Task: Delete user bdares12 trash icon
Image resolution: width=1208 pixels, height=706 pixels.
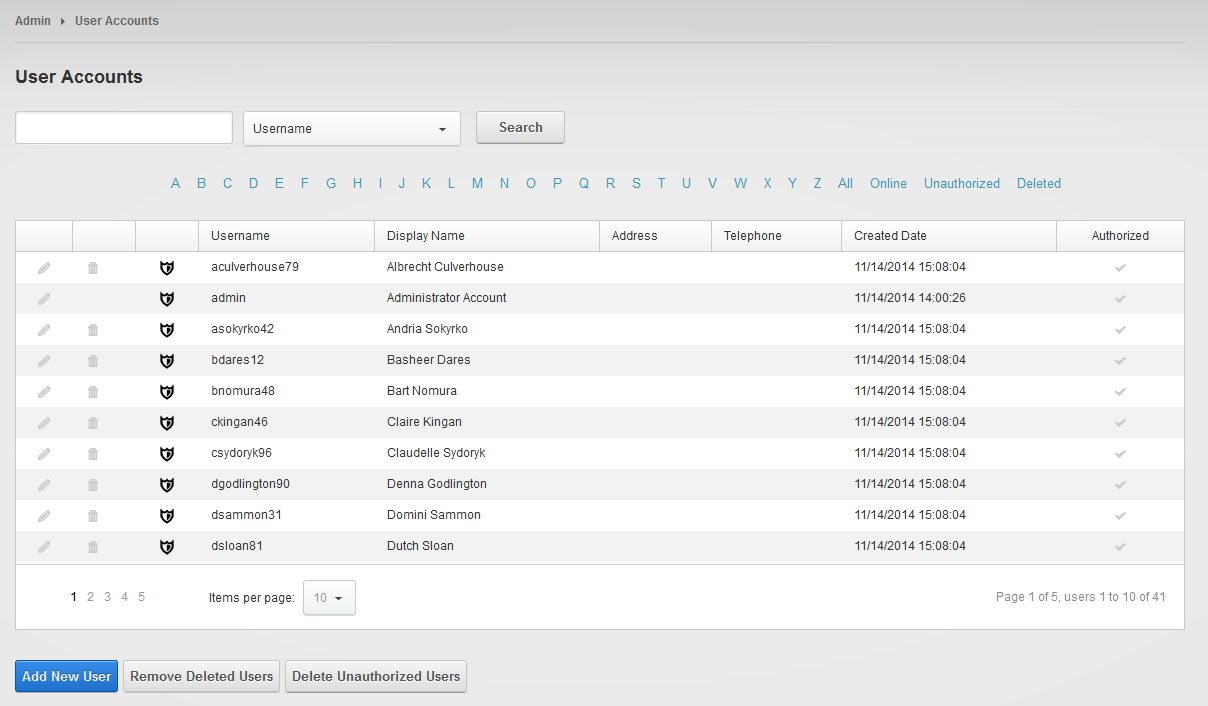Action: click(x=93, y=361)
